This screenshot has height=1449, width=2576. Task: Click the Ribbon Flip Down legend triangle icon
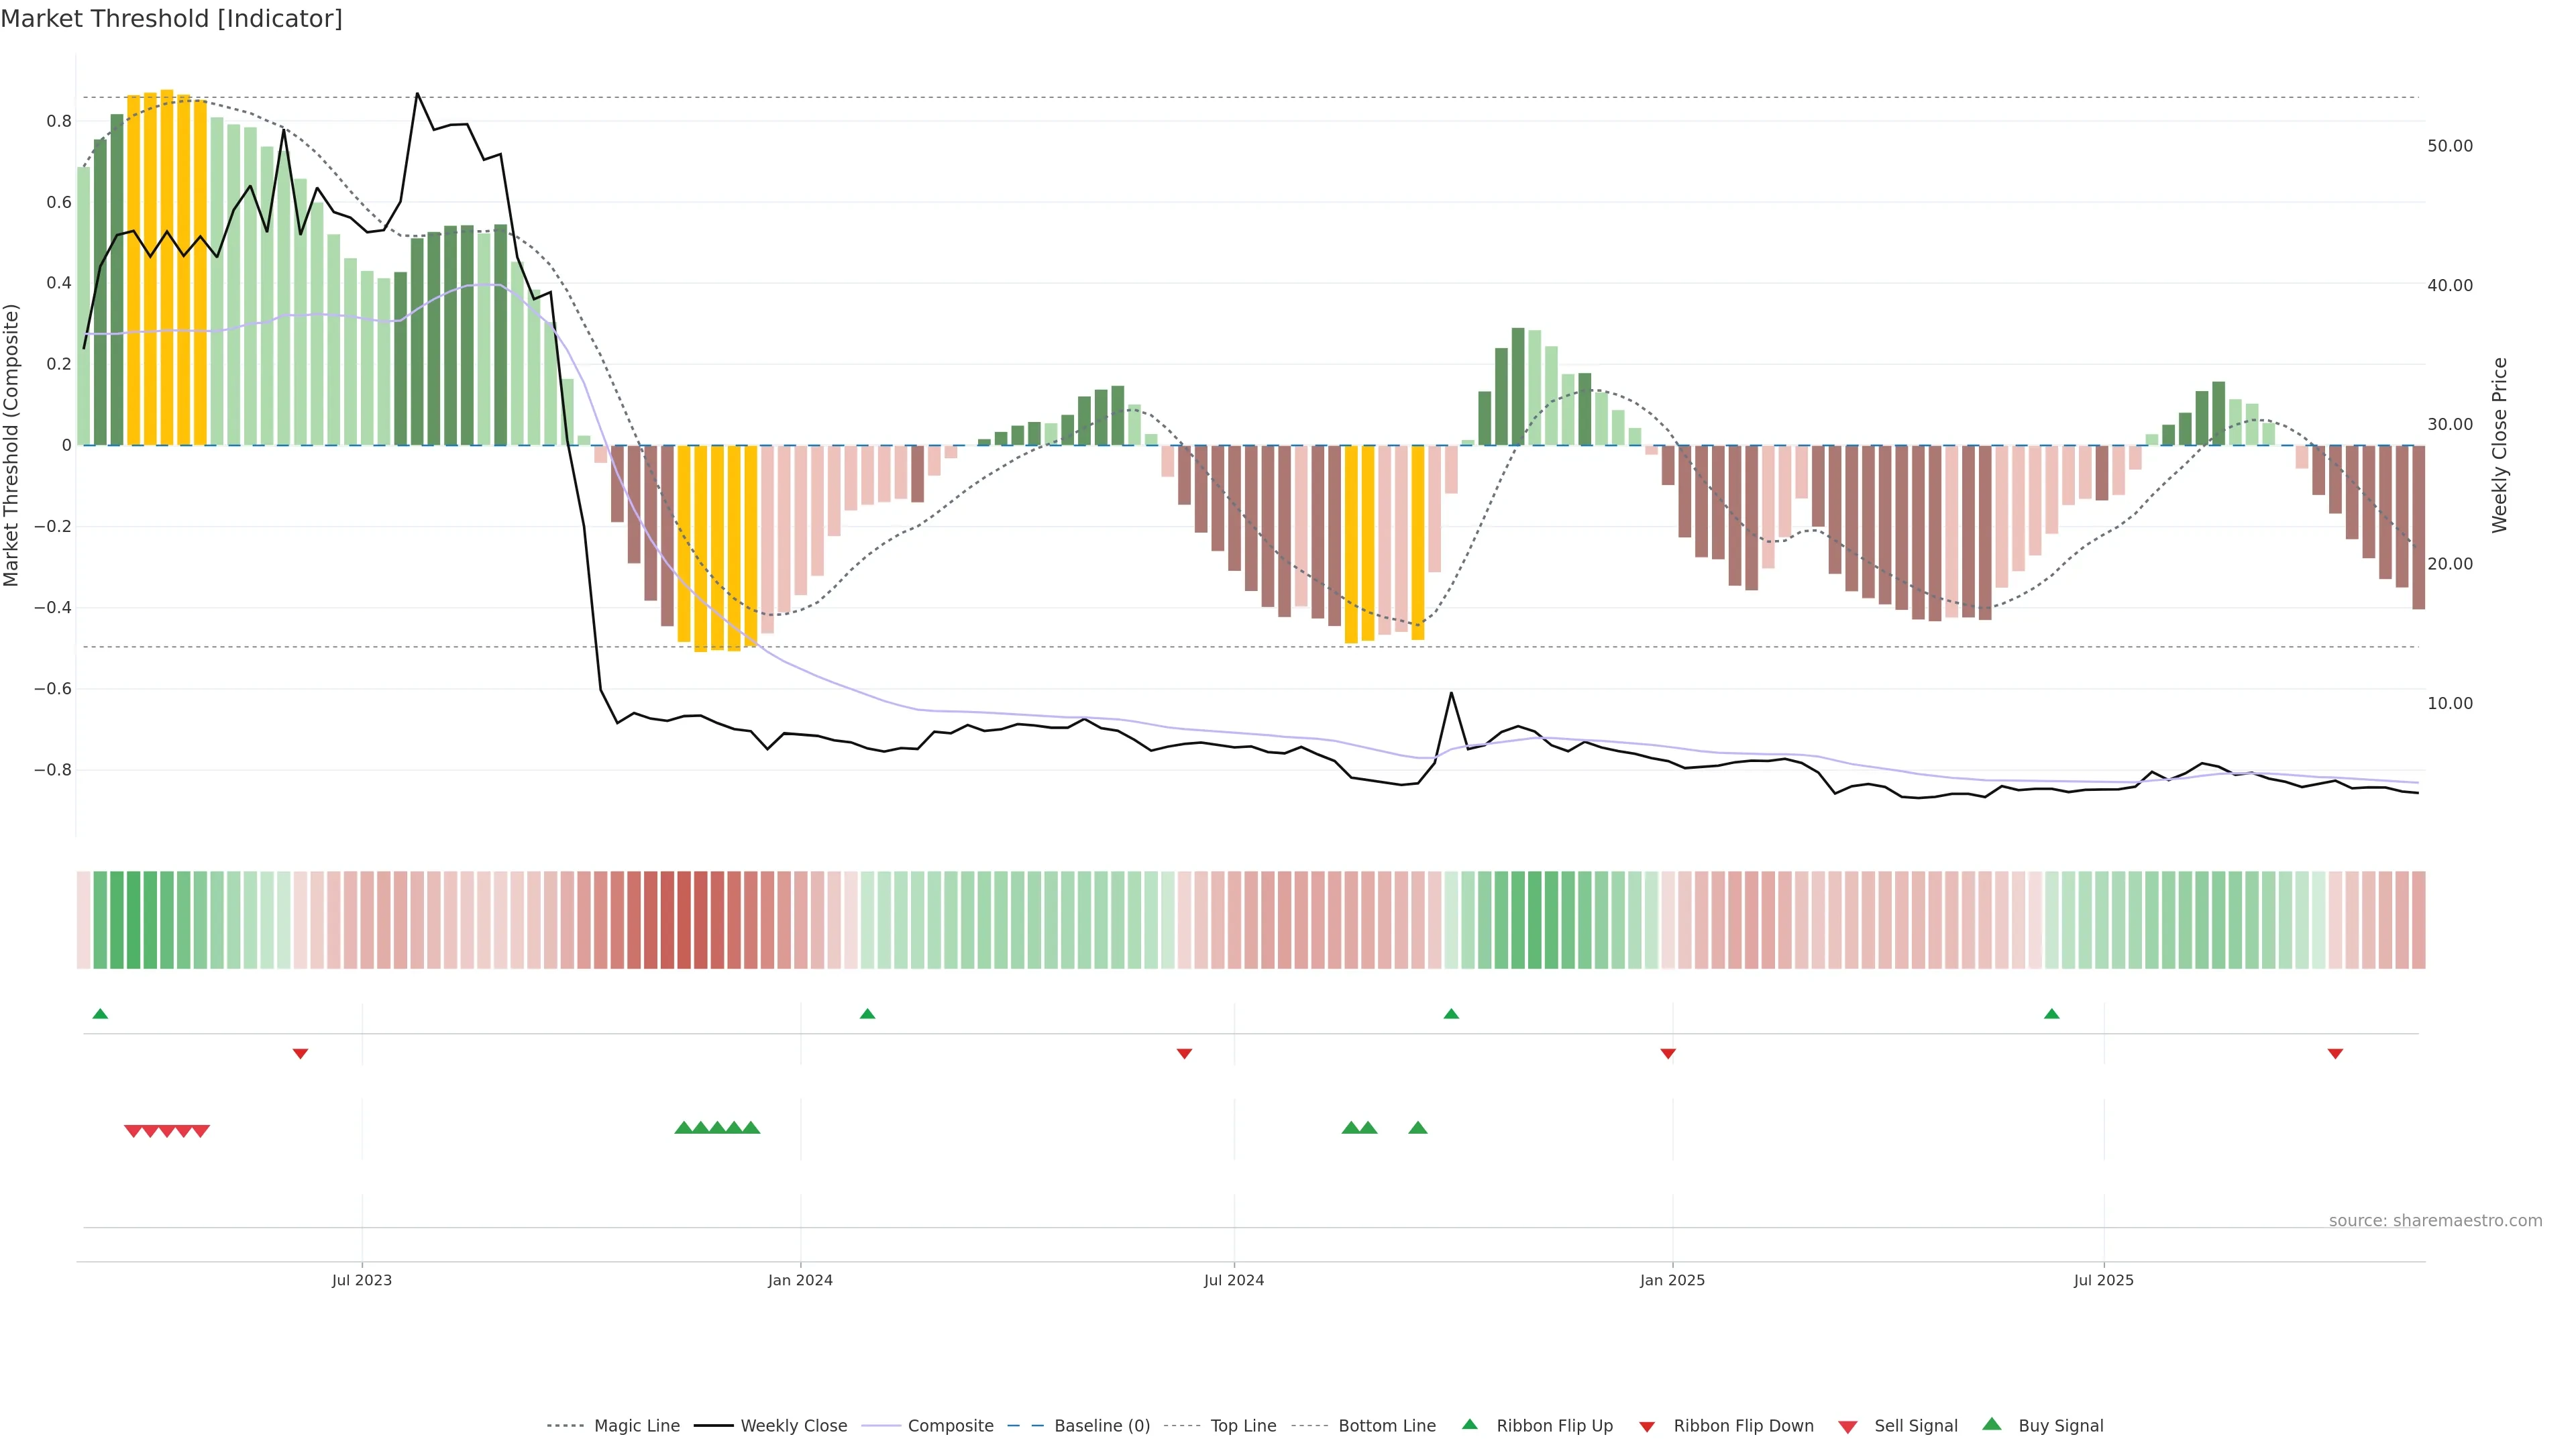tap(1647, 1426)
